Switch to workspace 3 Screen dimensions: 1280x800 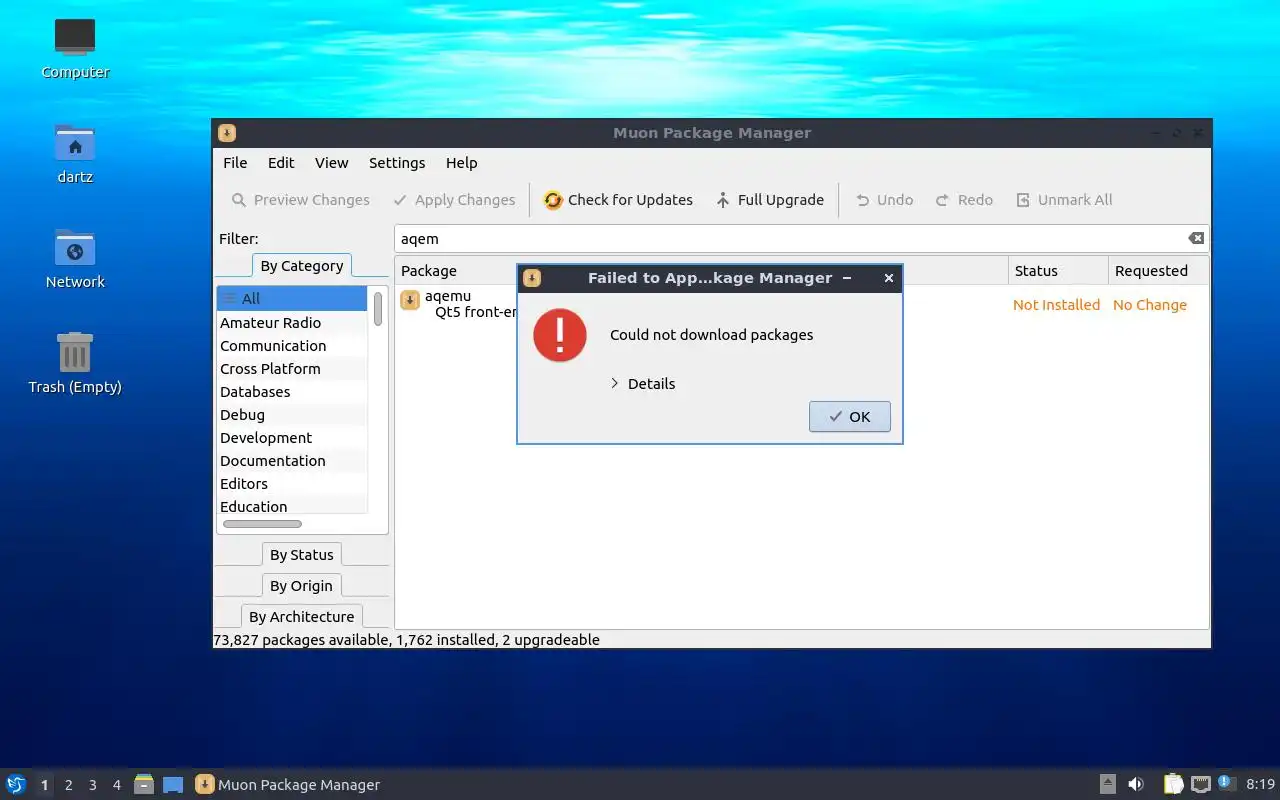(92, 785)
